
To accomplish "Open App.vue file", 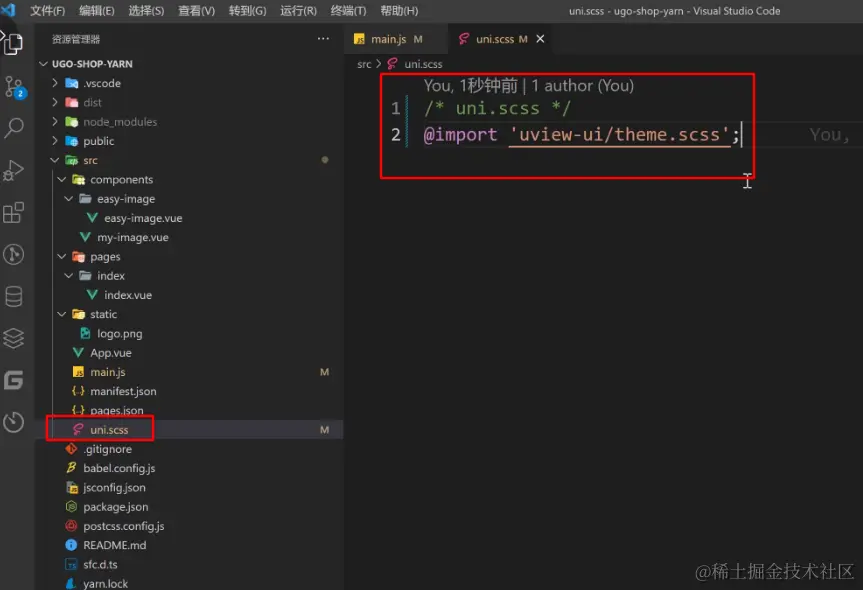I will pyautogui.click(x=111, y=353).
